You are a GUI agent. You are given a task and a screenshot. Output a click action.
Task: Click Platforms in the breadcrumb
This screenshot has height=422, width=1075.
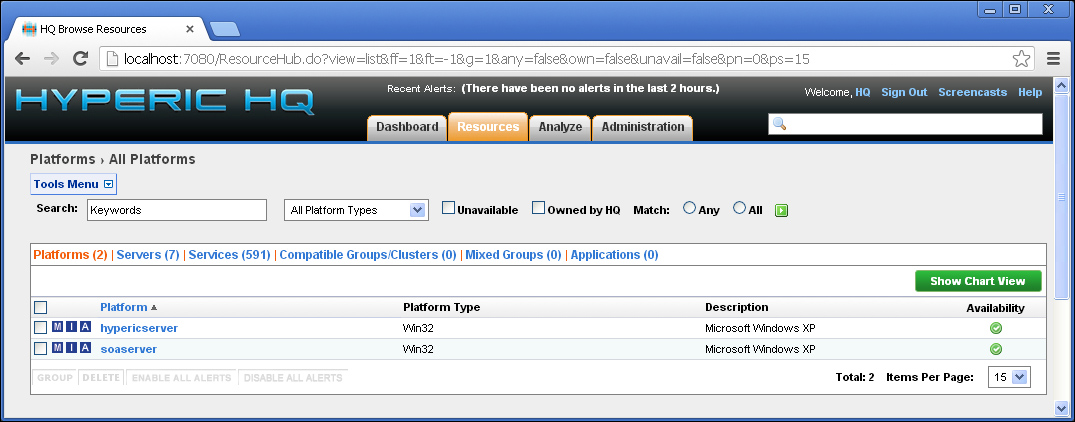pos(62,160)
